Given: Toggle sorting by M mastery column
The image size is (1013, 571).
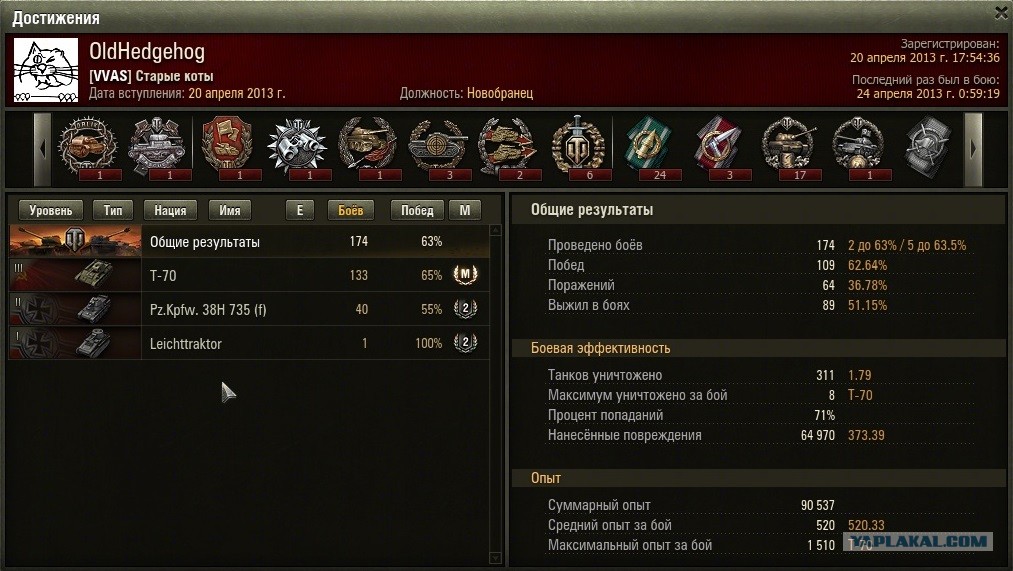Looking at the screenshot, I should [x=465, y=210].
